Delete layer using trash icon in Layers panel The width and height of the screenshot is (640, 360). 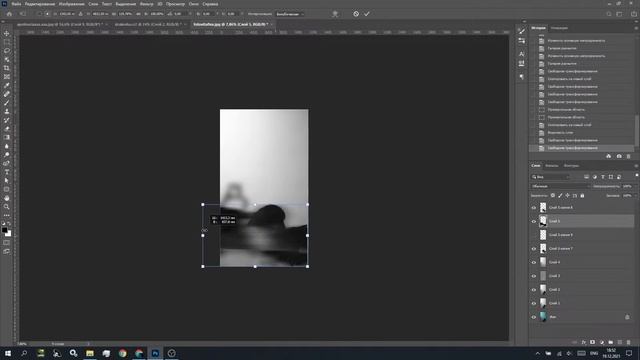coord(629,342)
